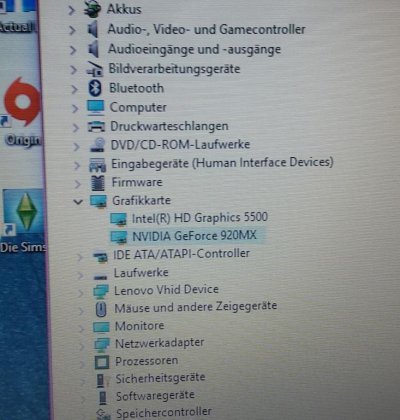Click the Firmware chip icon
This screenshot has height=420, width=400.
98,183
